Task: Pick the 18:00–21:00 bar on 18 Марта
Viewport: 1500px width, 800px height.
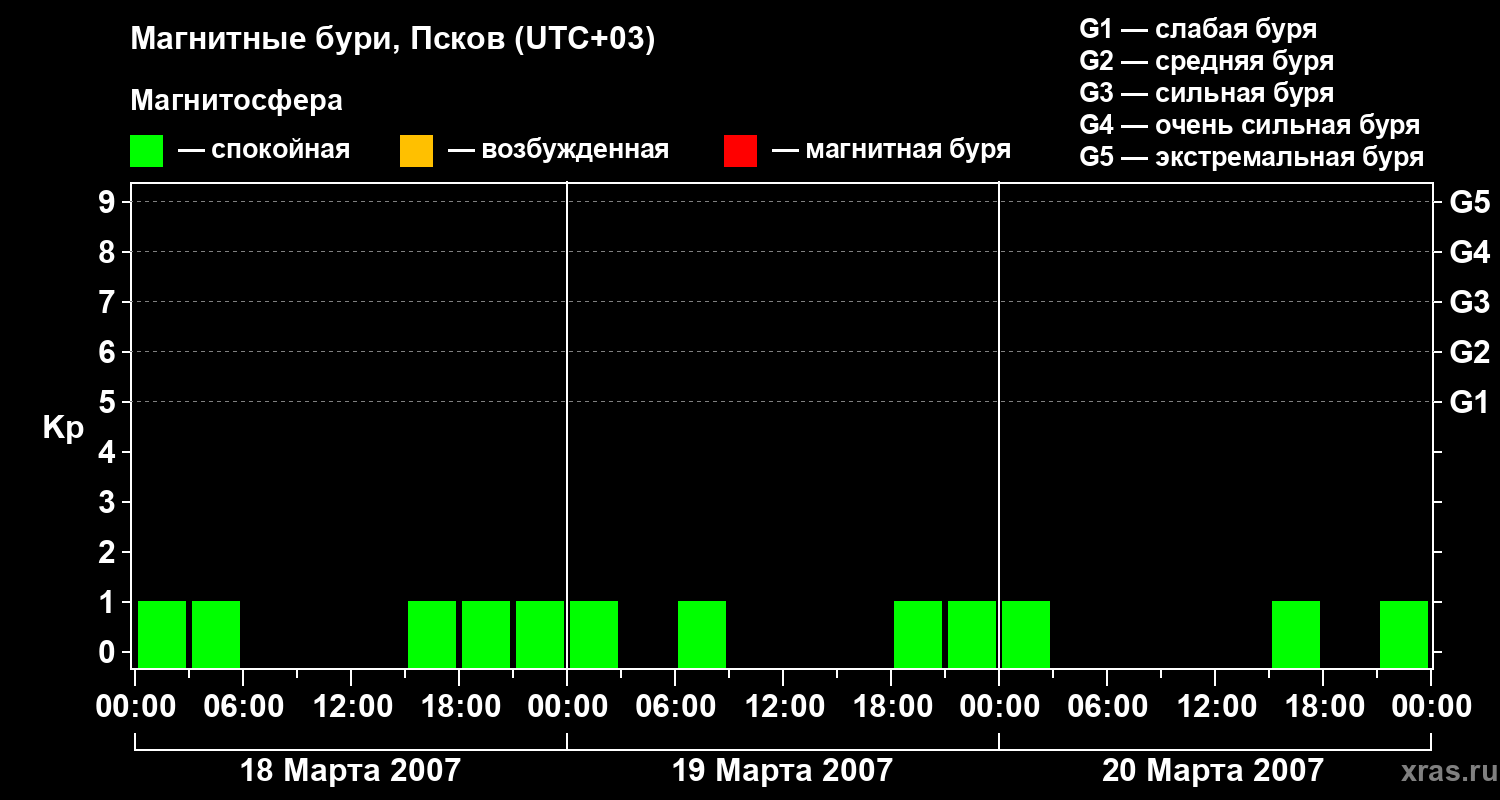Action: click(486, 634)
